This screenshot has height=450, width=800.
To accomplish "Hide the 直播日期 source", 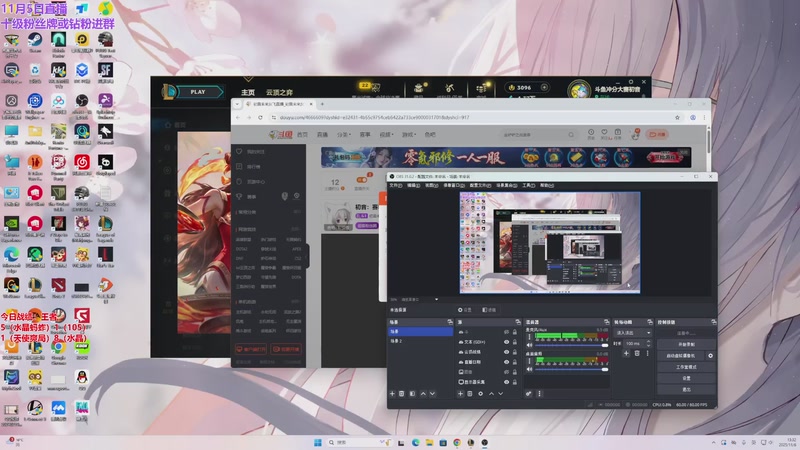I will 507,362.
